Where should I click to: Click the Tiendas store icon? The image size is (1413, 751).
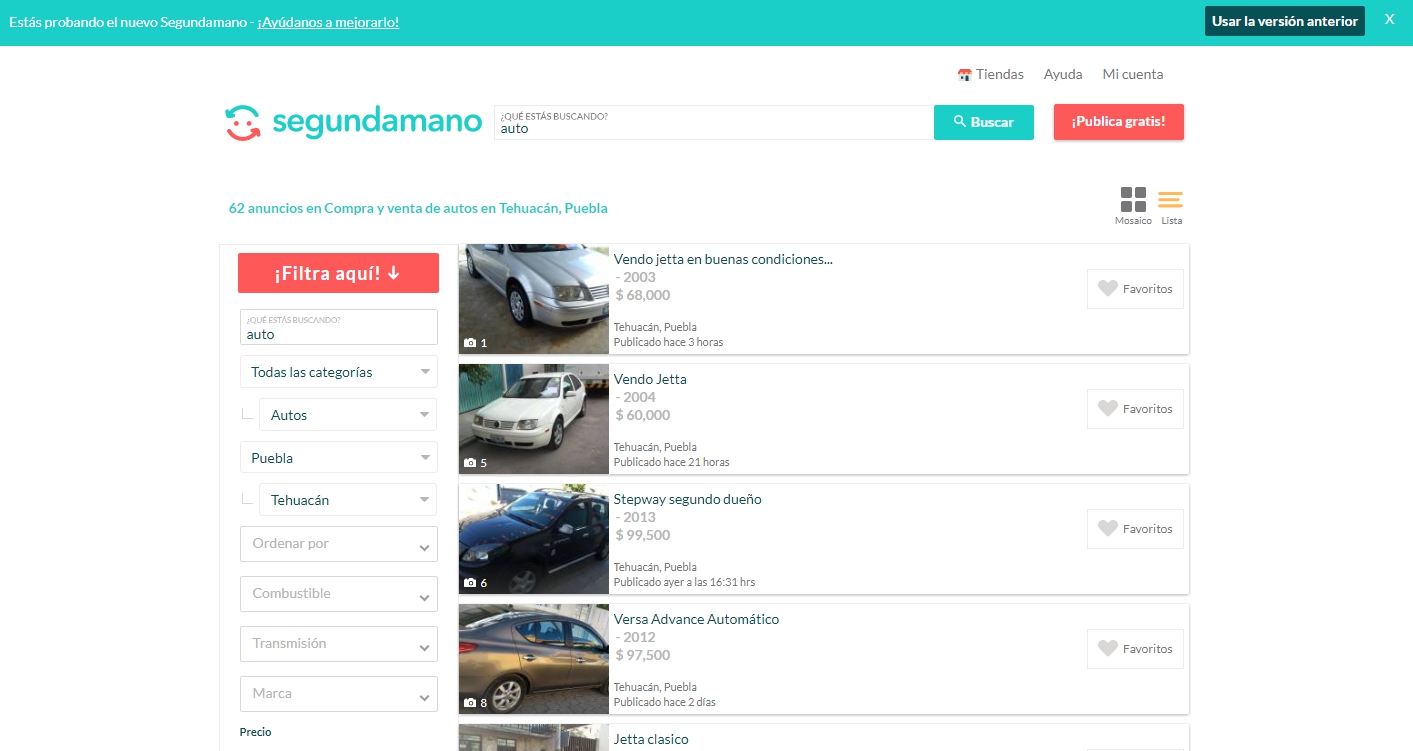pos(965,75)
